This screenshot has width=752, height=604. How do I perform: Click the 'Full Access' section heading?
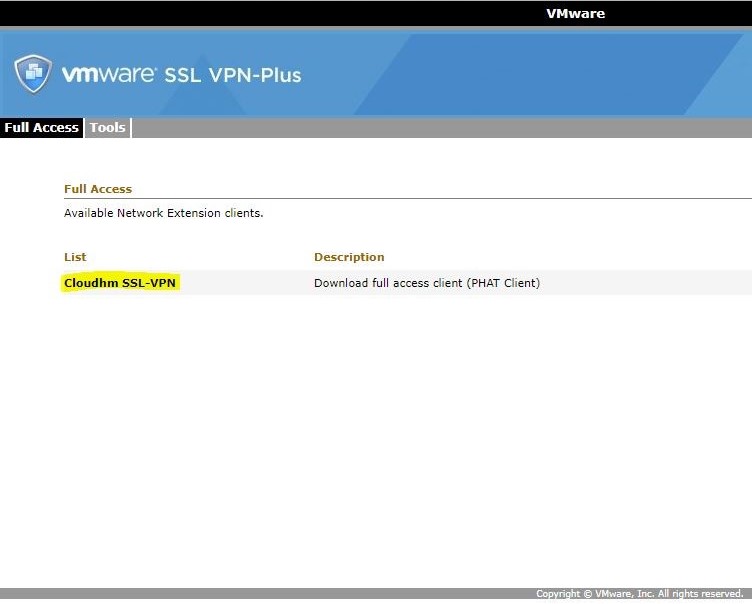point(98,189)
